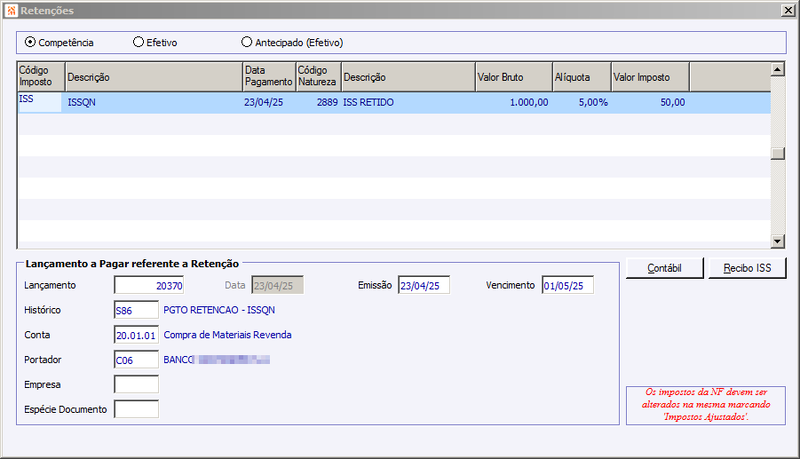800x459 pixels.
Task: Click the Alíquota column header
Action: coord(582,76)
